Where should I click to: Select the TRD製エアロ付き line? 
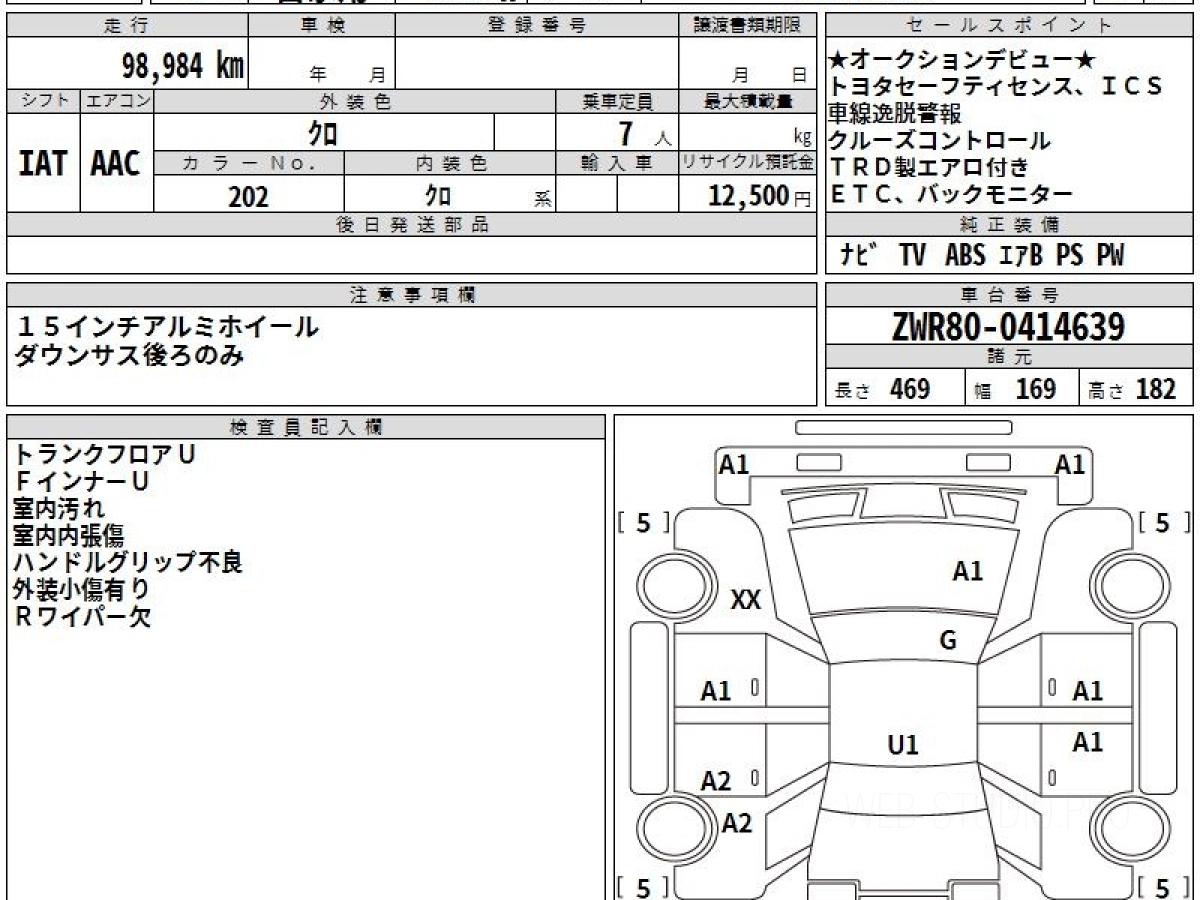[928, 167]
